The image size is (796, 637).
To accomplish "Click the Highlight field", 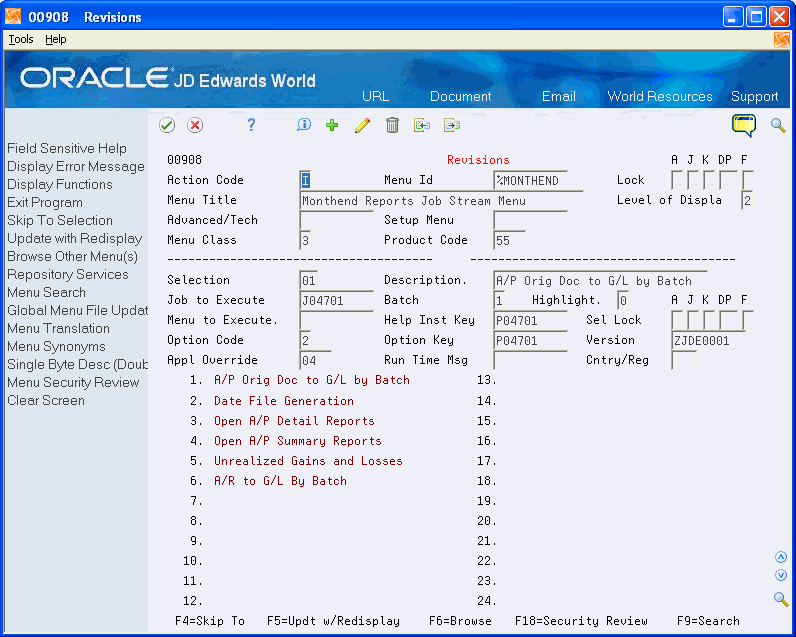I will coord(623,300).
